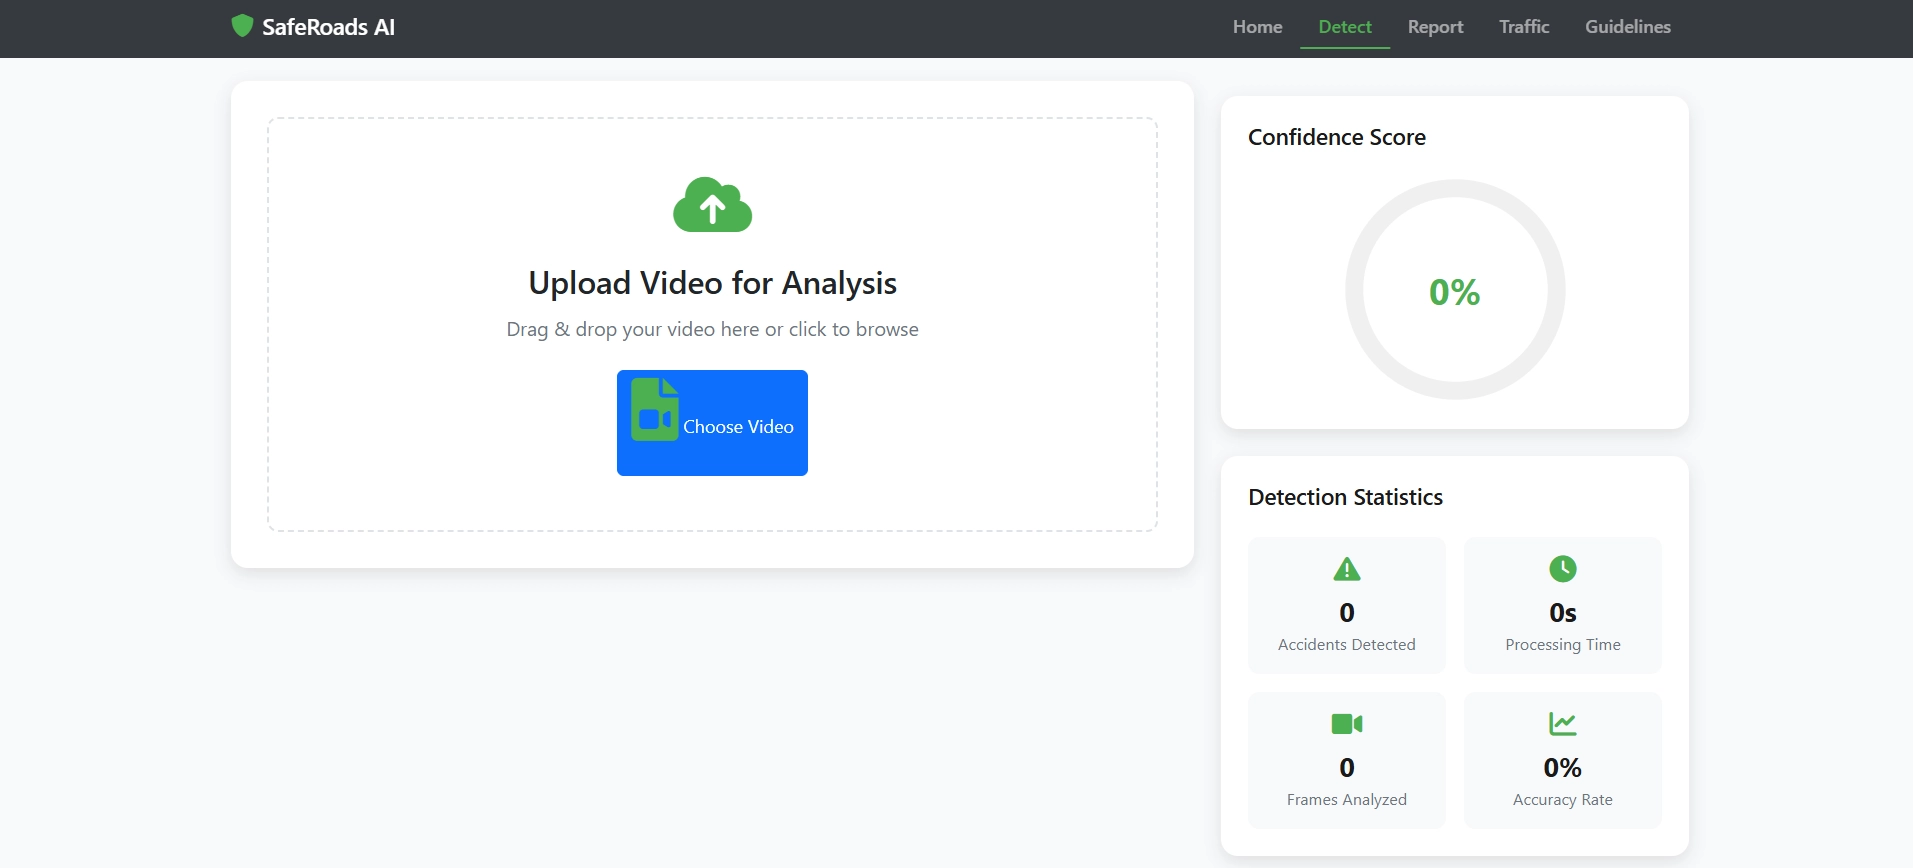Open the Traffic navigation link
Image resolution: width=1913 pixels, height=868 pixels.
1523,27
